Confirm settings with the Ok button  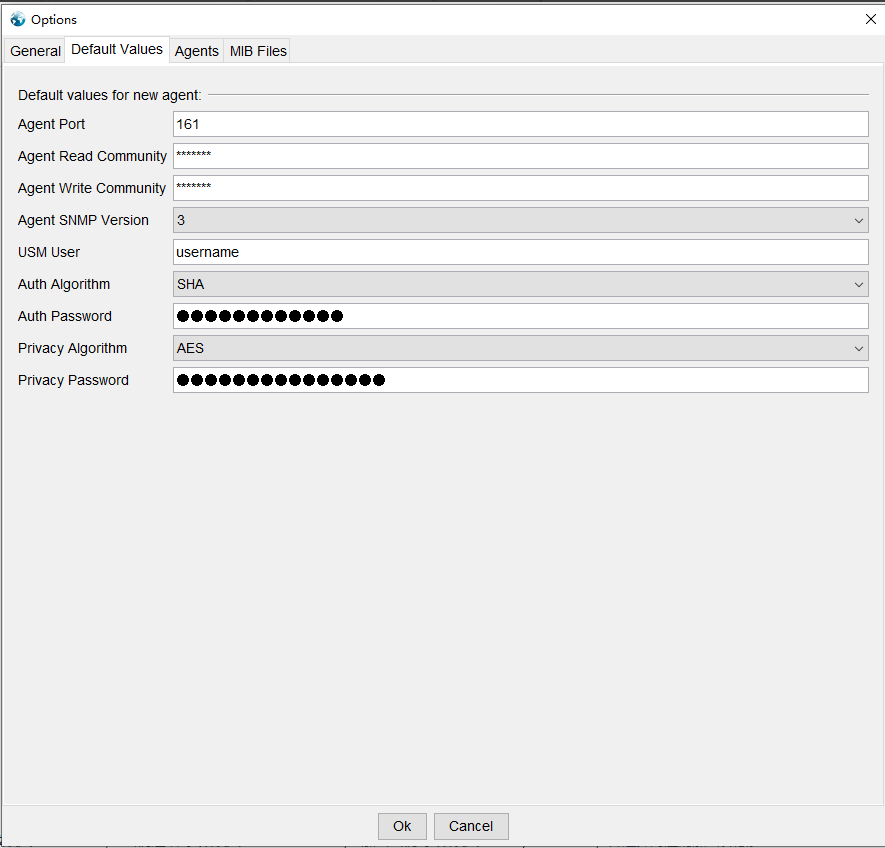402,826
